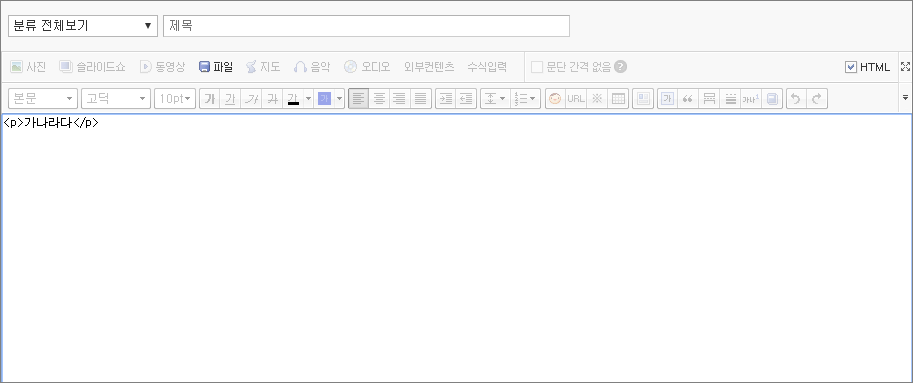Open the line spacing dropdown

495,98
